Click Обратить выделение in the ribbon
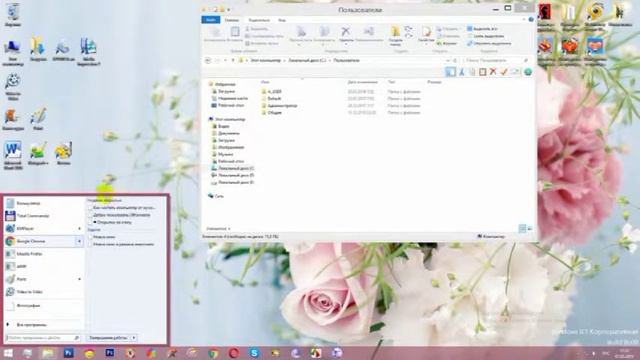640x360 pixels. click(x=489, y=43)
